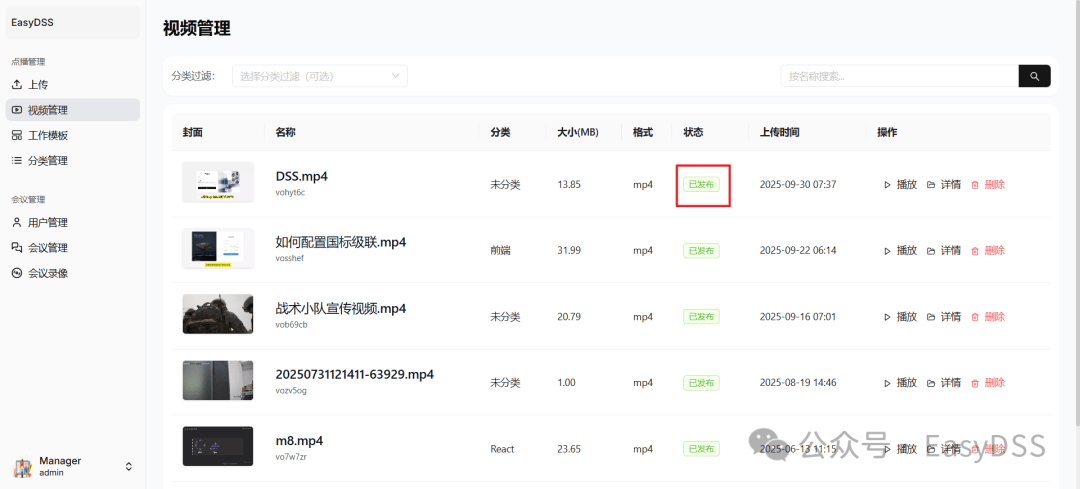Select 视频管理 in the sidebar
This screenshot has width=1080, height=489.
pyautogui.click(x=47, y=110)
